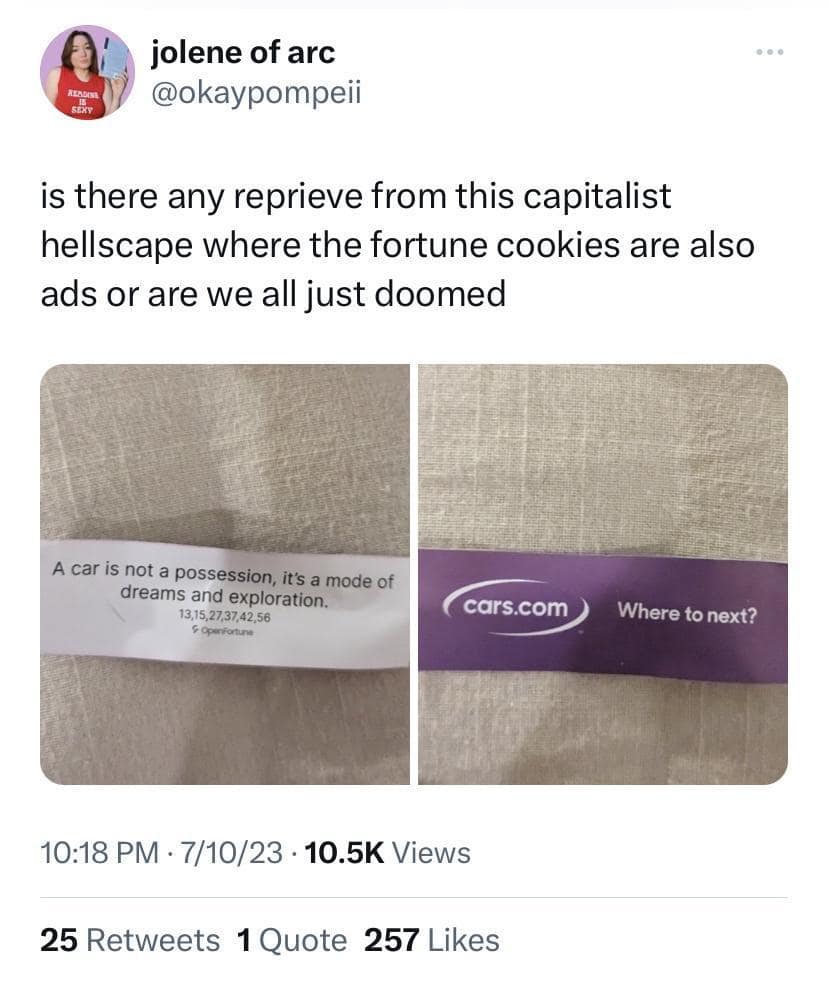Click the display name jolene of arc
Screen dimensions: 828x982
point(243,53)
